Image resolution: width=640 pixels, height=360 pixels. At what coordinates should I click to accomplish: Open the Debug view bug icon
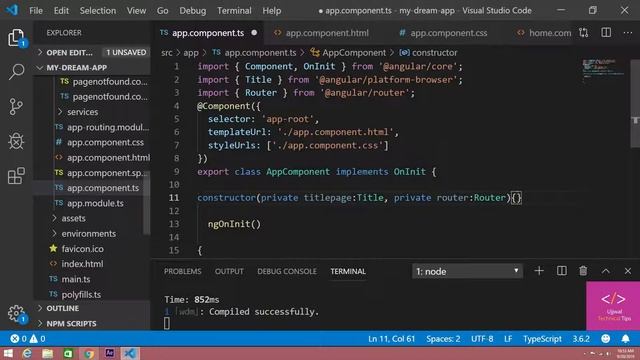point(16,141)
